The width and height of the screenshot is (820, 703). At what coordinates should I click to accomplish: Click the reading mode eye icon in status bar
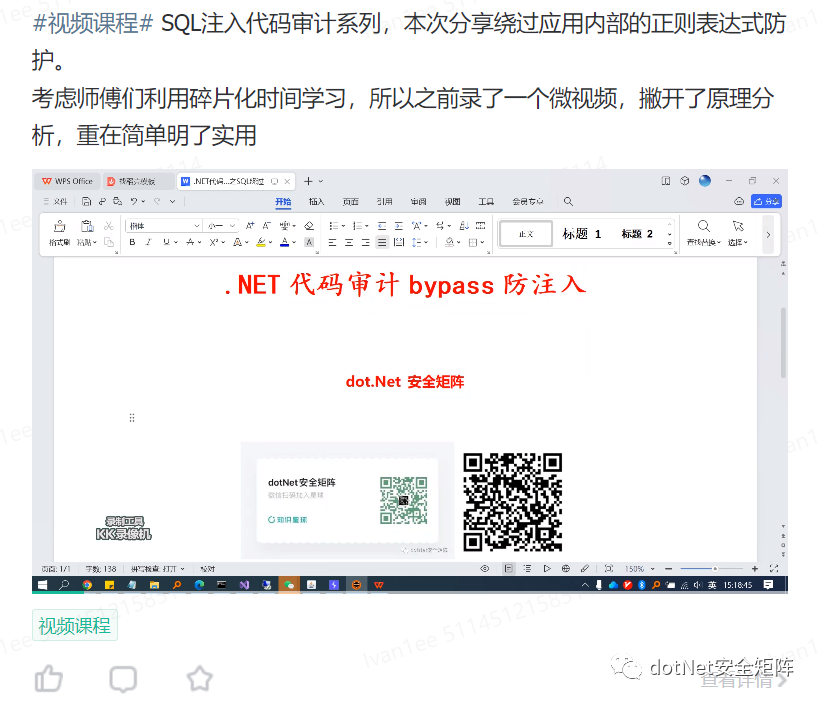485,569
